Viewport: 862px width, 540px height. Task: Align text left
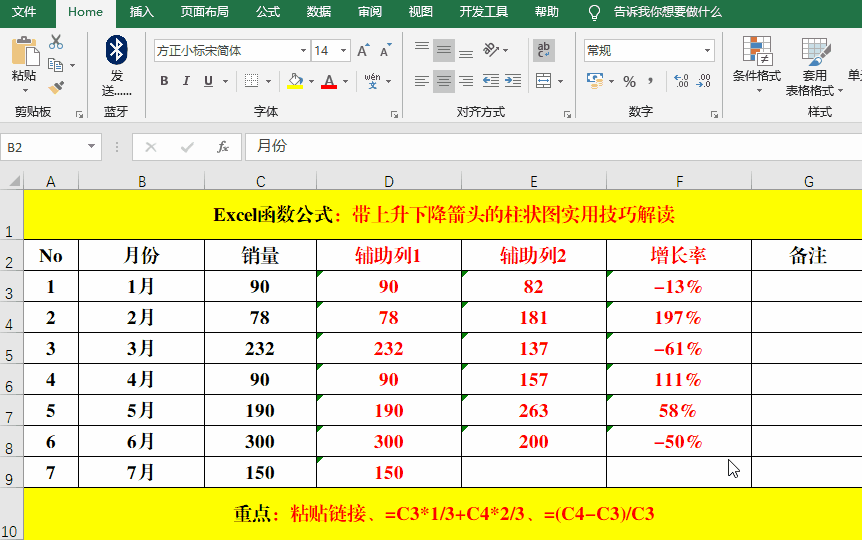(x=422, y=81)
